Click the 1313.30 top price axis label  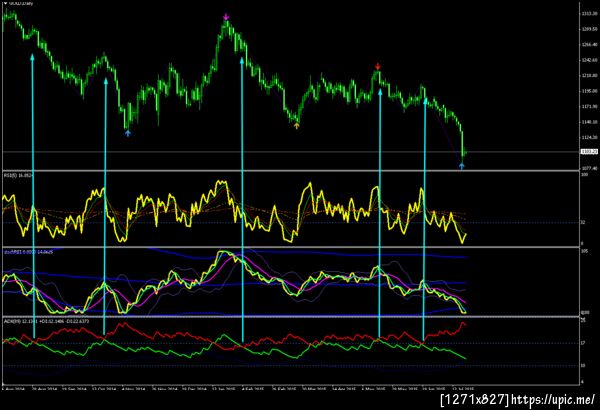[589, 14]
